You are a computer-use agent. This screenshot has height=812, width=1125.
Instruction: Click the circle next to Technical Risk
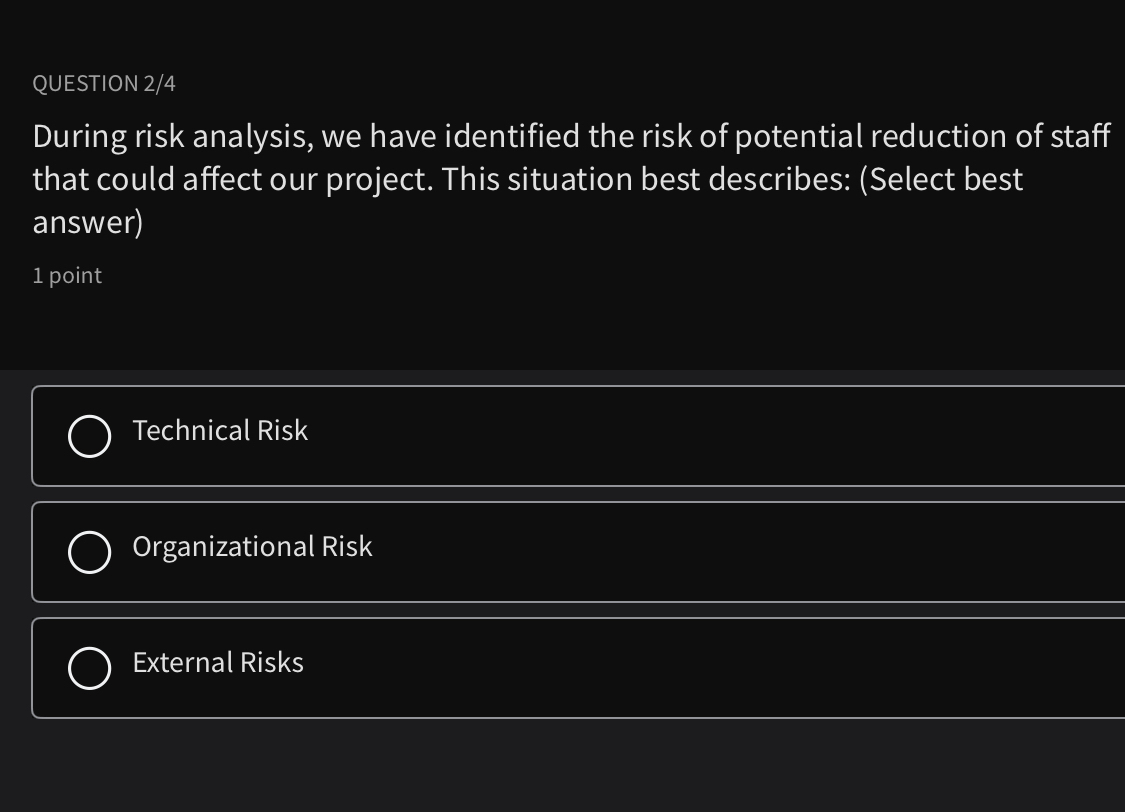click(x=90, y=436)
